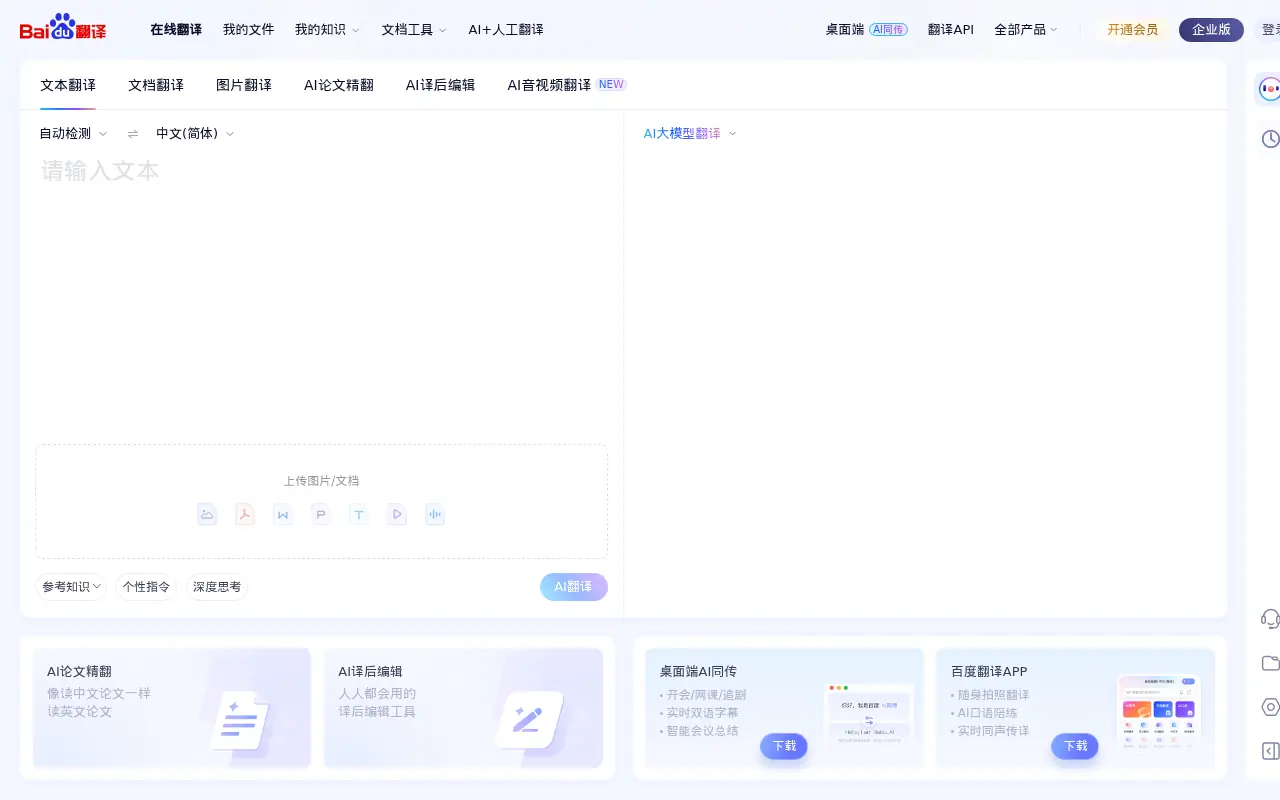Choose the Word document upload icon
The height and width of the screenshot is (800, 1280).
coord(283,514)
